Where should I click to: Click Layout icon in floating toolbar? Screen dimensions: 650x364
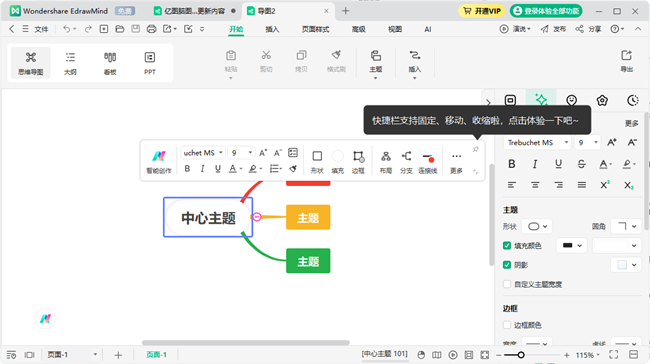coord(386,161)
